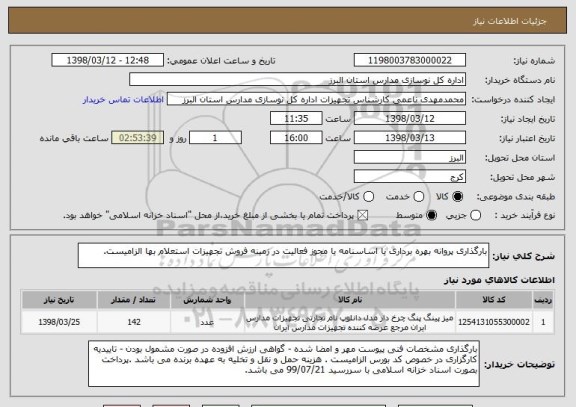576x407 pixels.
Task: Select the خدمت radio button
Action: pos(419,197)
